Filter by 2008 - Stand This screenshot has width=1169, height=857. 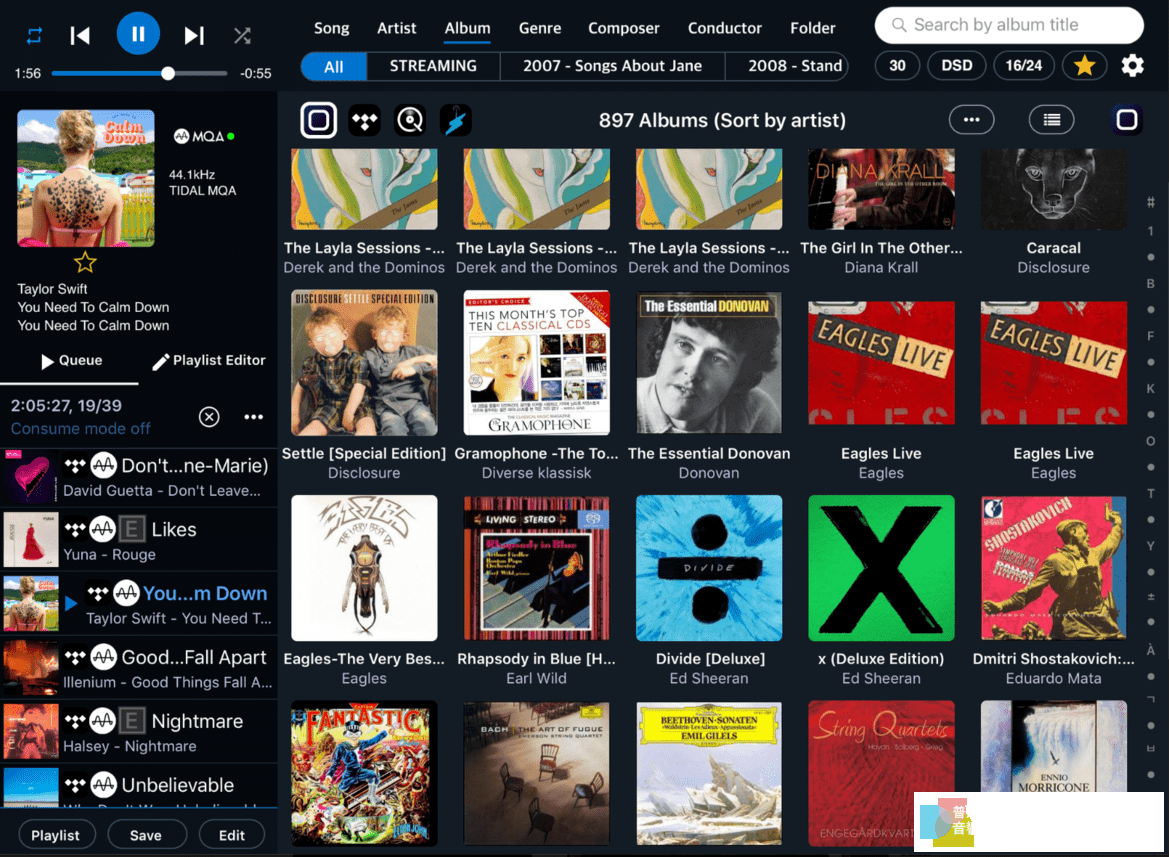click(x=787, y=66)
